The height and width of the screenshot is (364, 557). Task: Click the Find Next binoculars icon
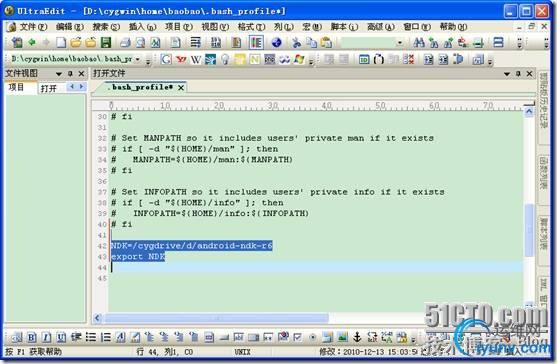448,43
